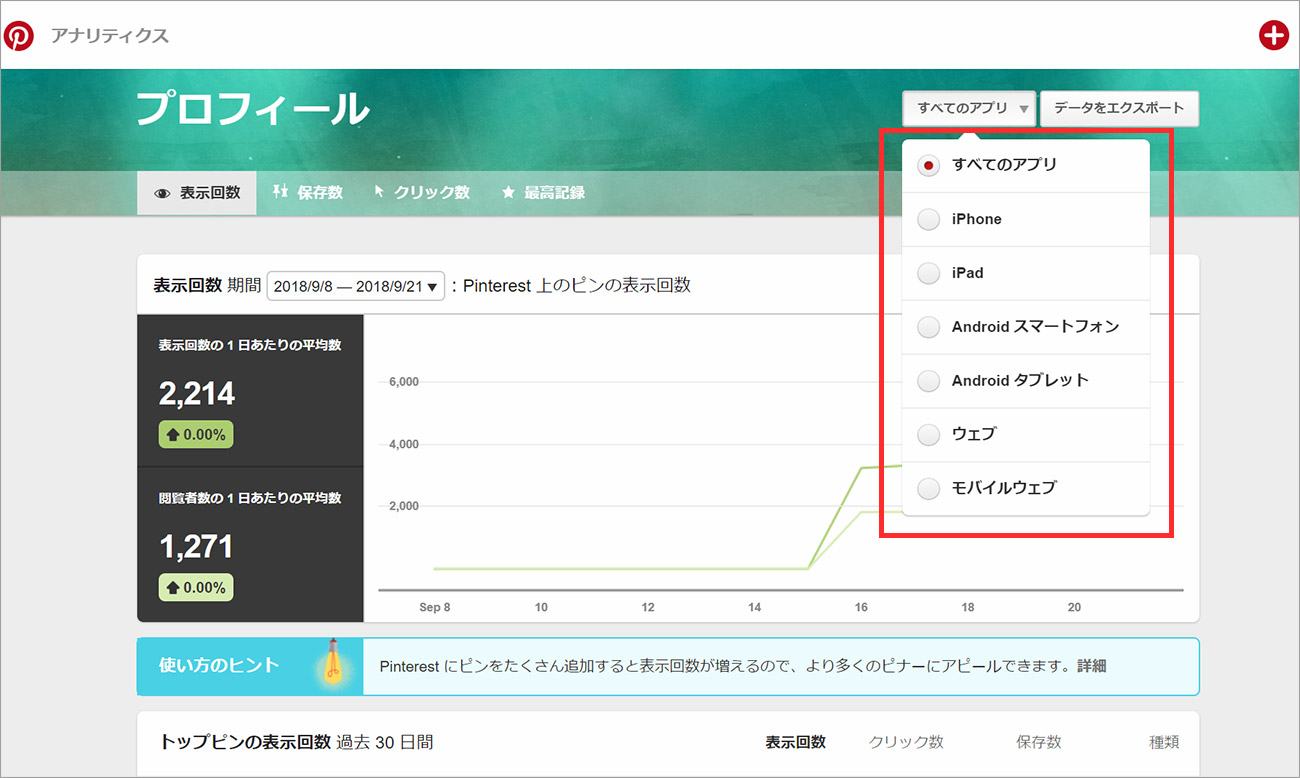Switch to the 最高記録 tab
The image size is (1300, 778).
[543, 192]
